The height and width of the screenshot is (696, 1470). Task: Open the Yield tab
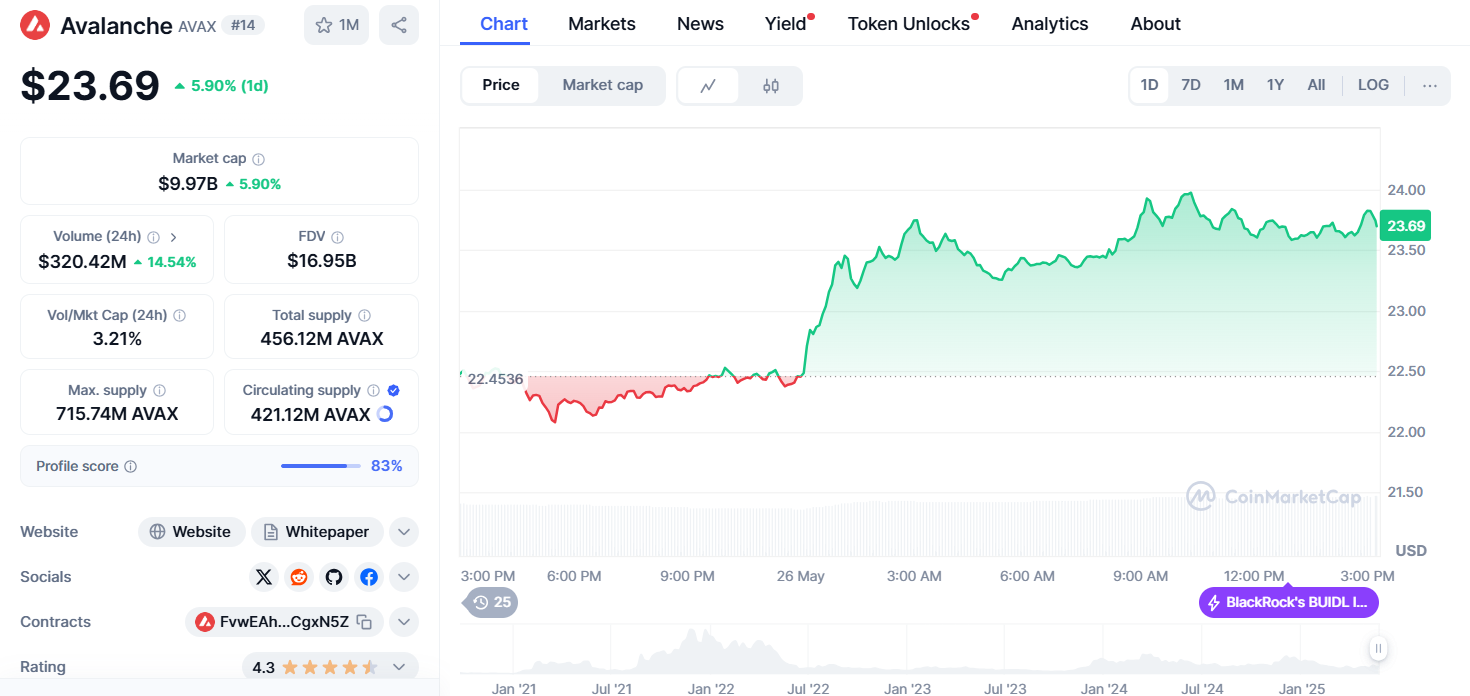click(x=787, y=24)
